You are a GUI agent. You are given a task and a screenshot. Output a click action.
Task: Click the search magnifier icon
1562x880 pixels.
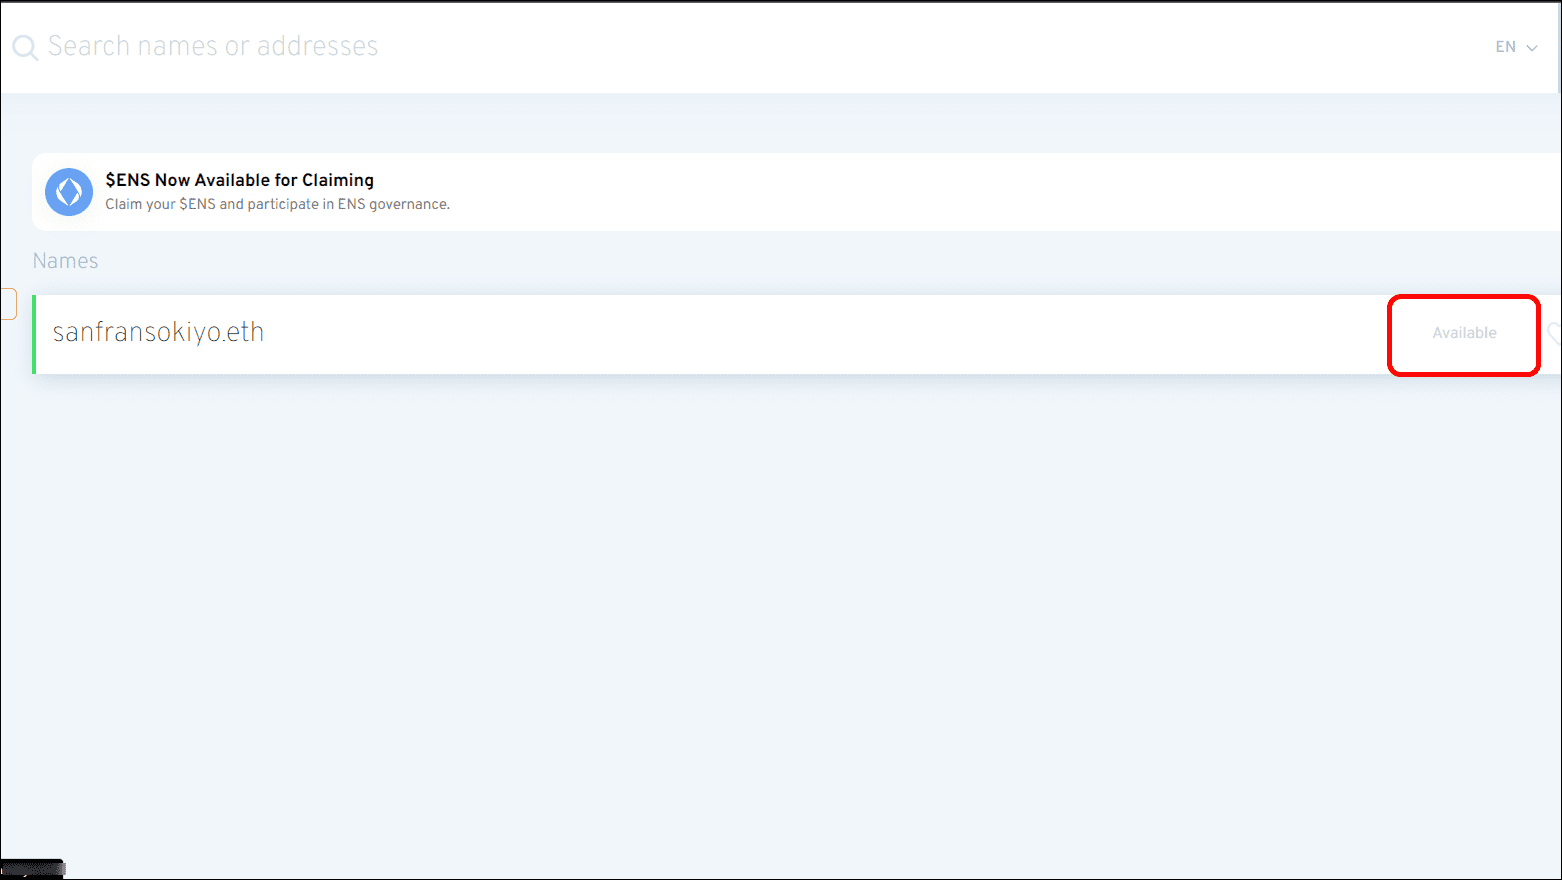(25, 47)
